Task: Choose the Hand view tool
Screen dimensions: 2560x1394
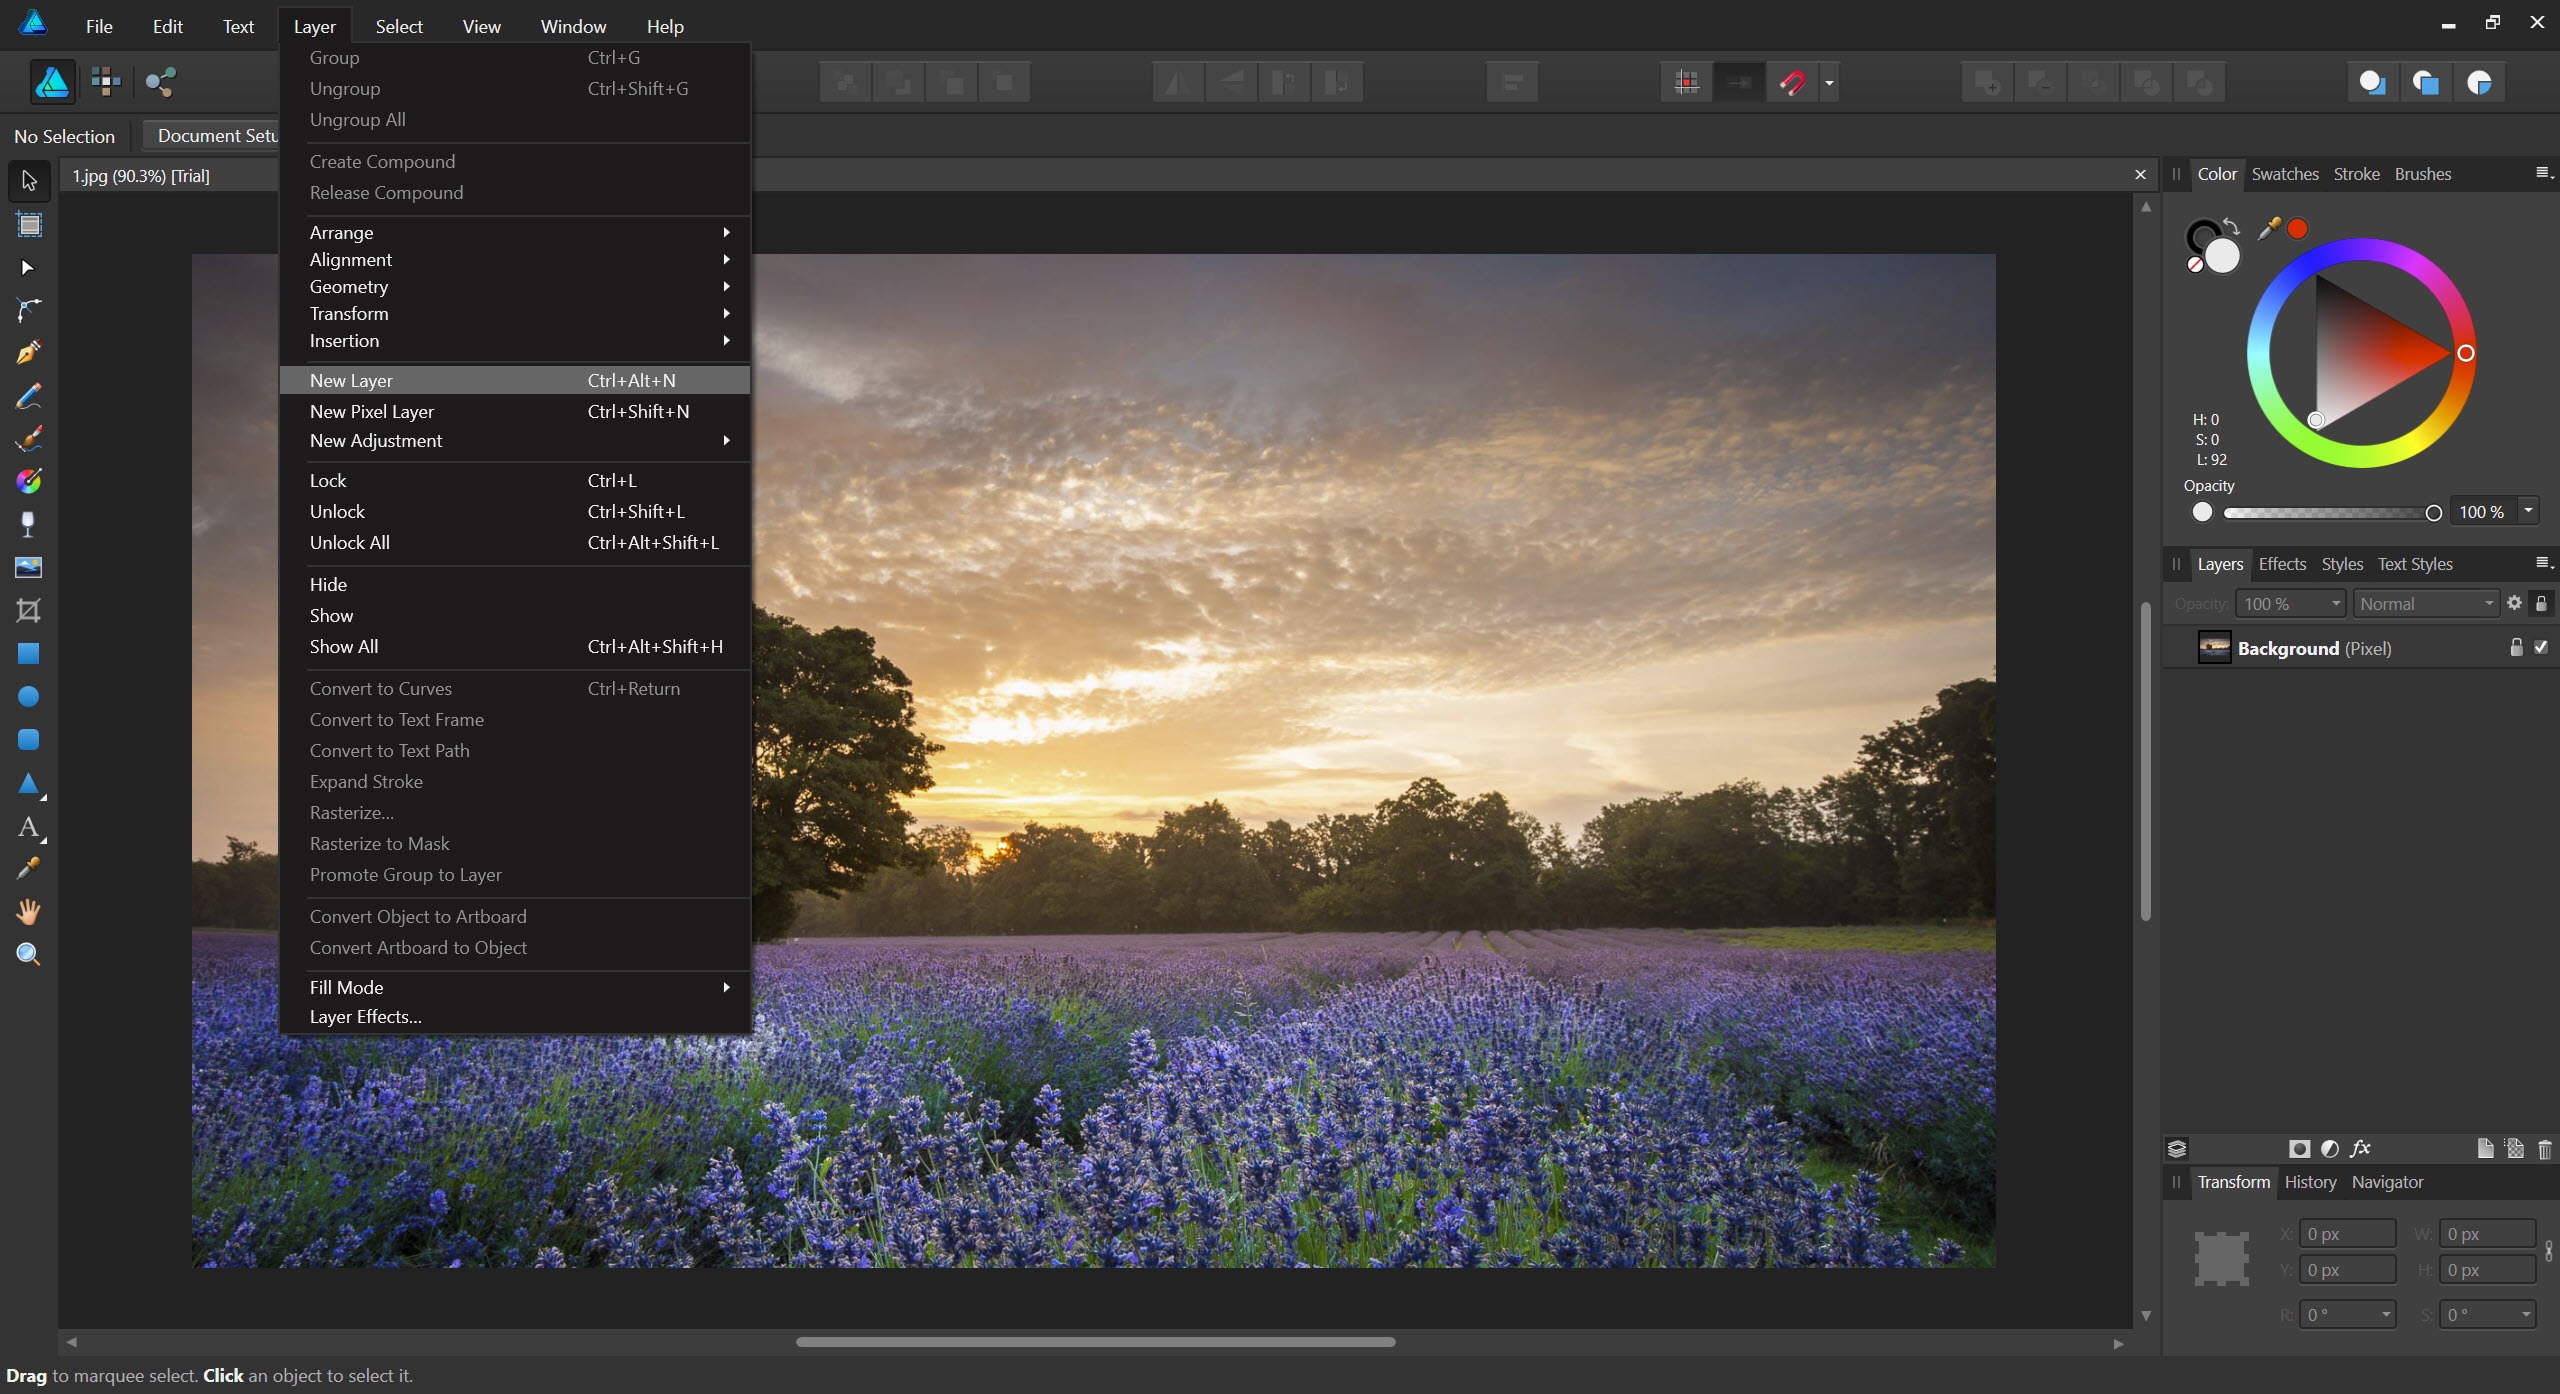Action: [28, 911]
